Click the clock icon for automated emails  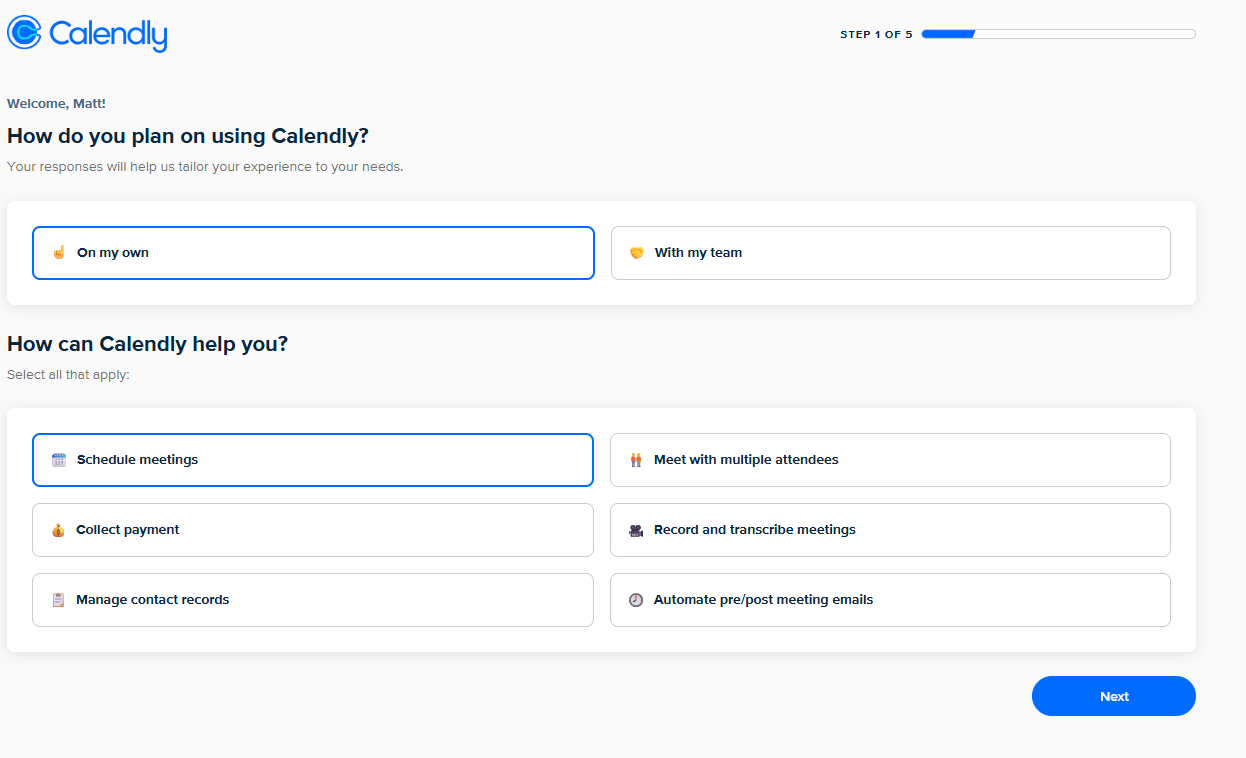pos(636,600)
